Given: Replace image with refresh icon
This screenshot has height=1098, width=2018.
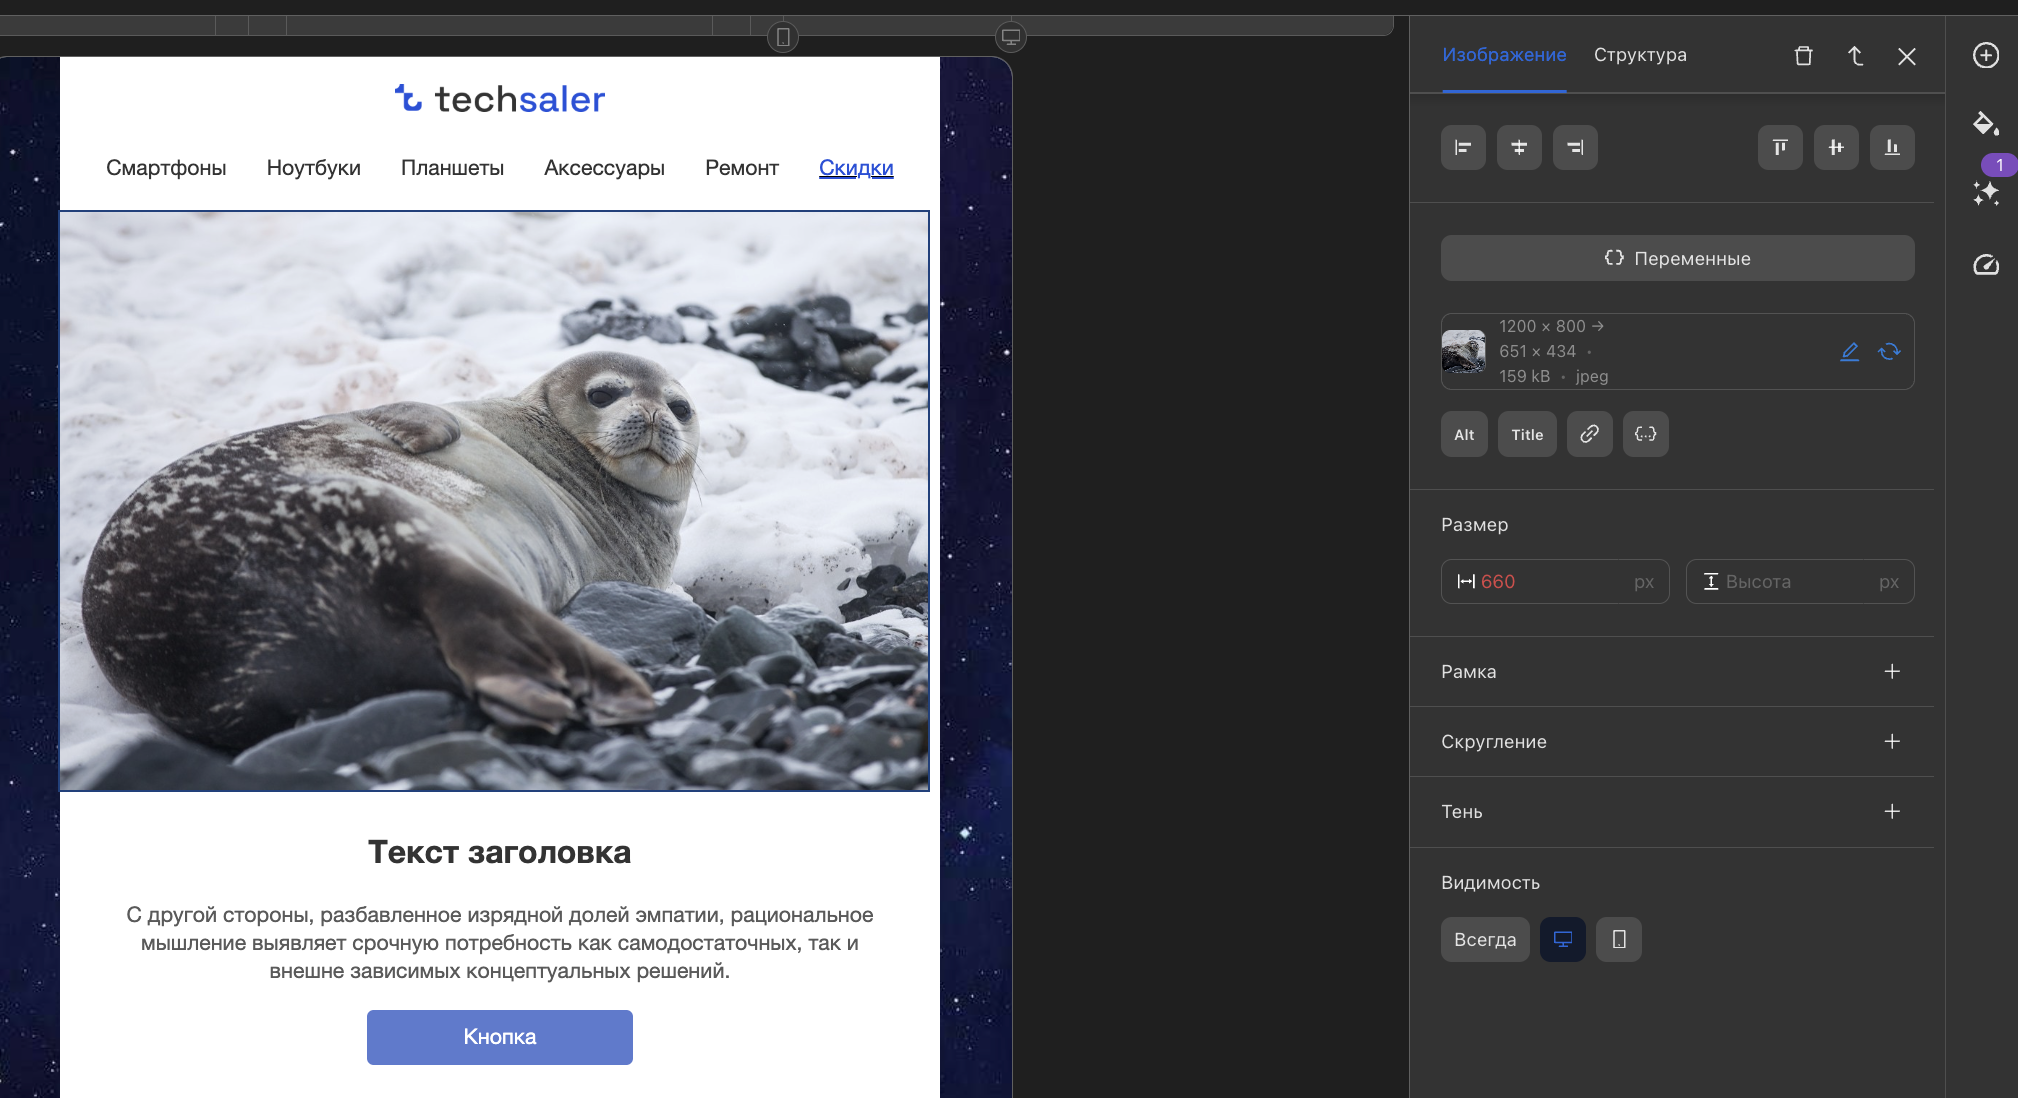Looking at the screenshot, I should click(x=1889, y=352).
